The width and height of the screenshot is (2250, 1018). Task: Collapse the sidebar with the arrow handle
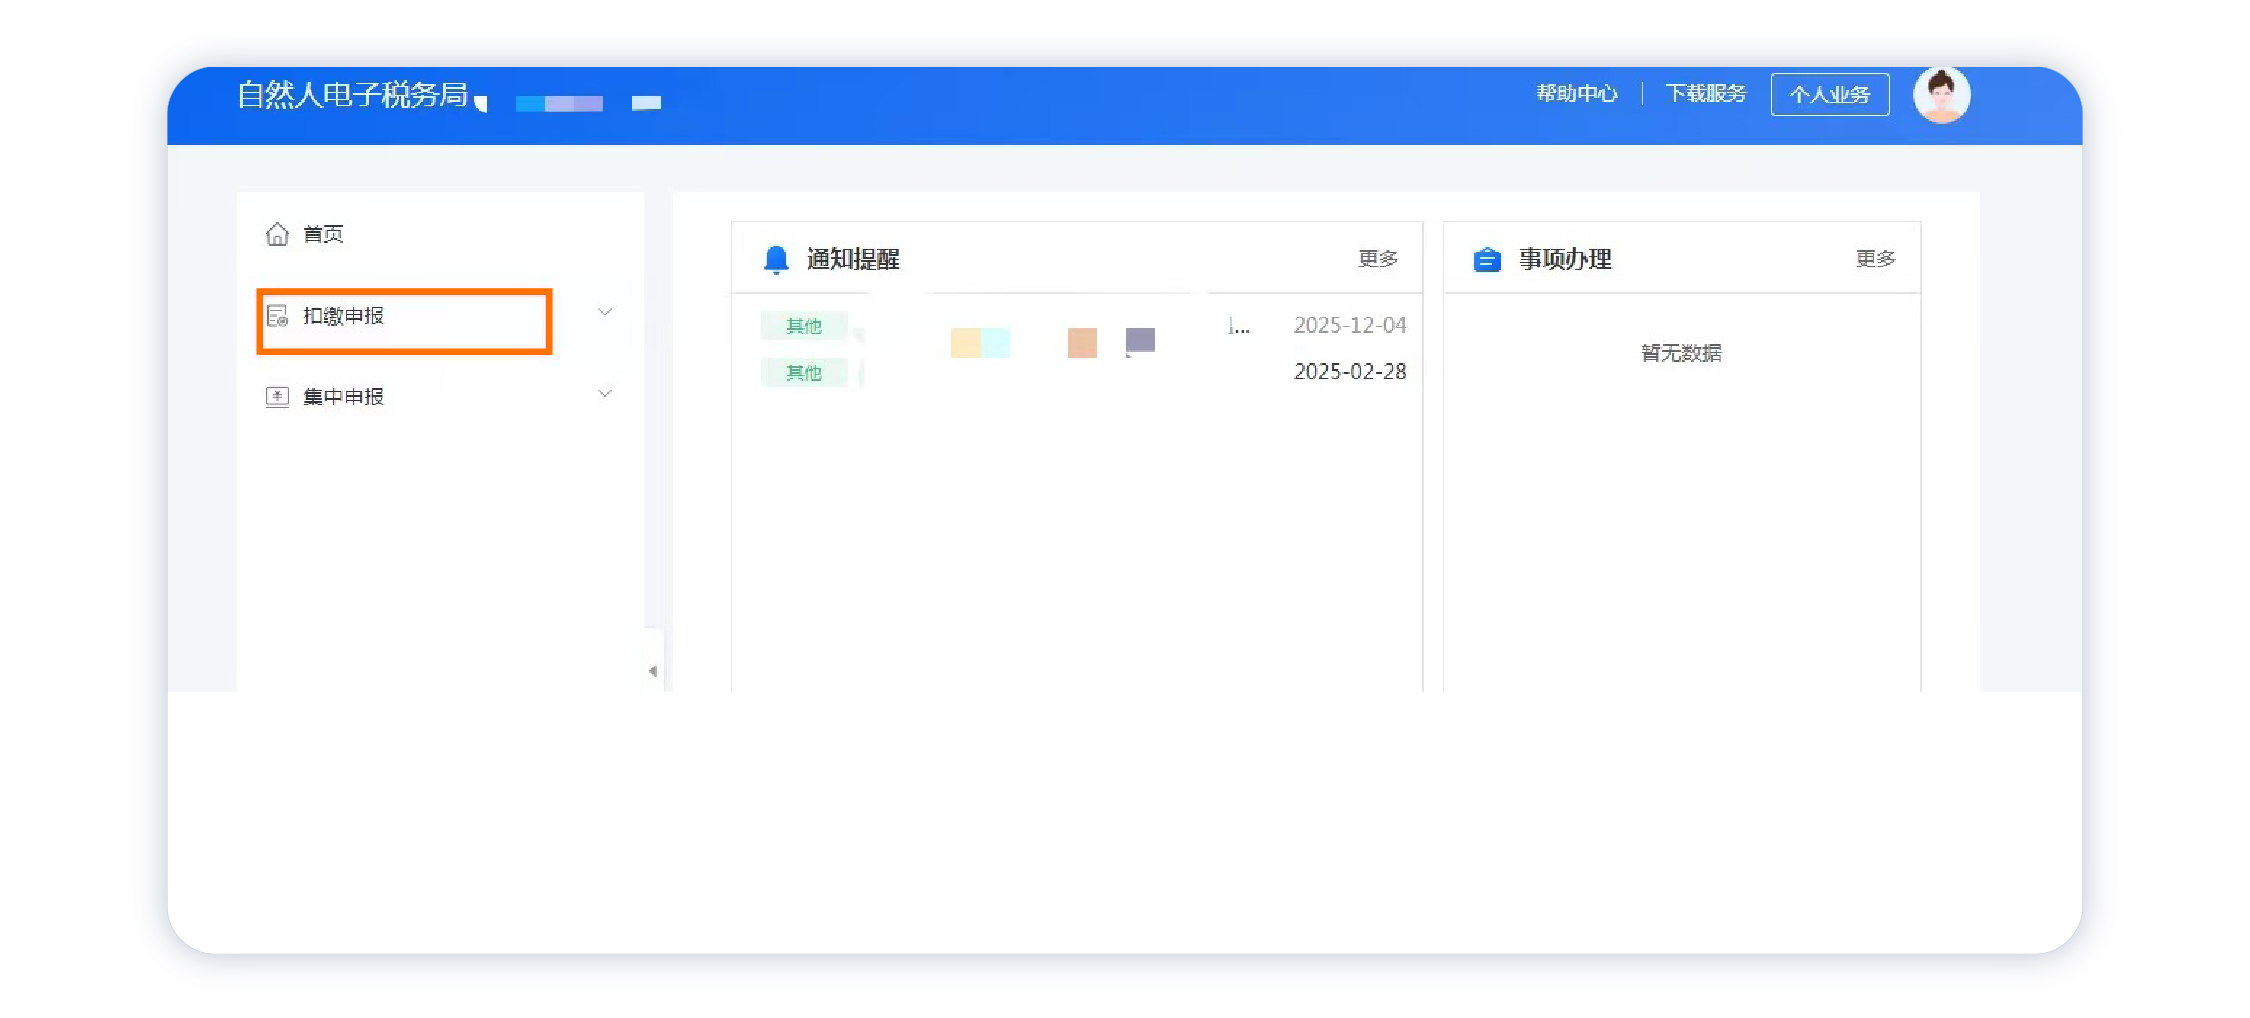653,671
